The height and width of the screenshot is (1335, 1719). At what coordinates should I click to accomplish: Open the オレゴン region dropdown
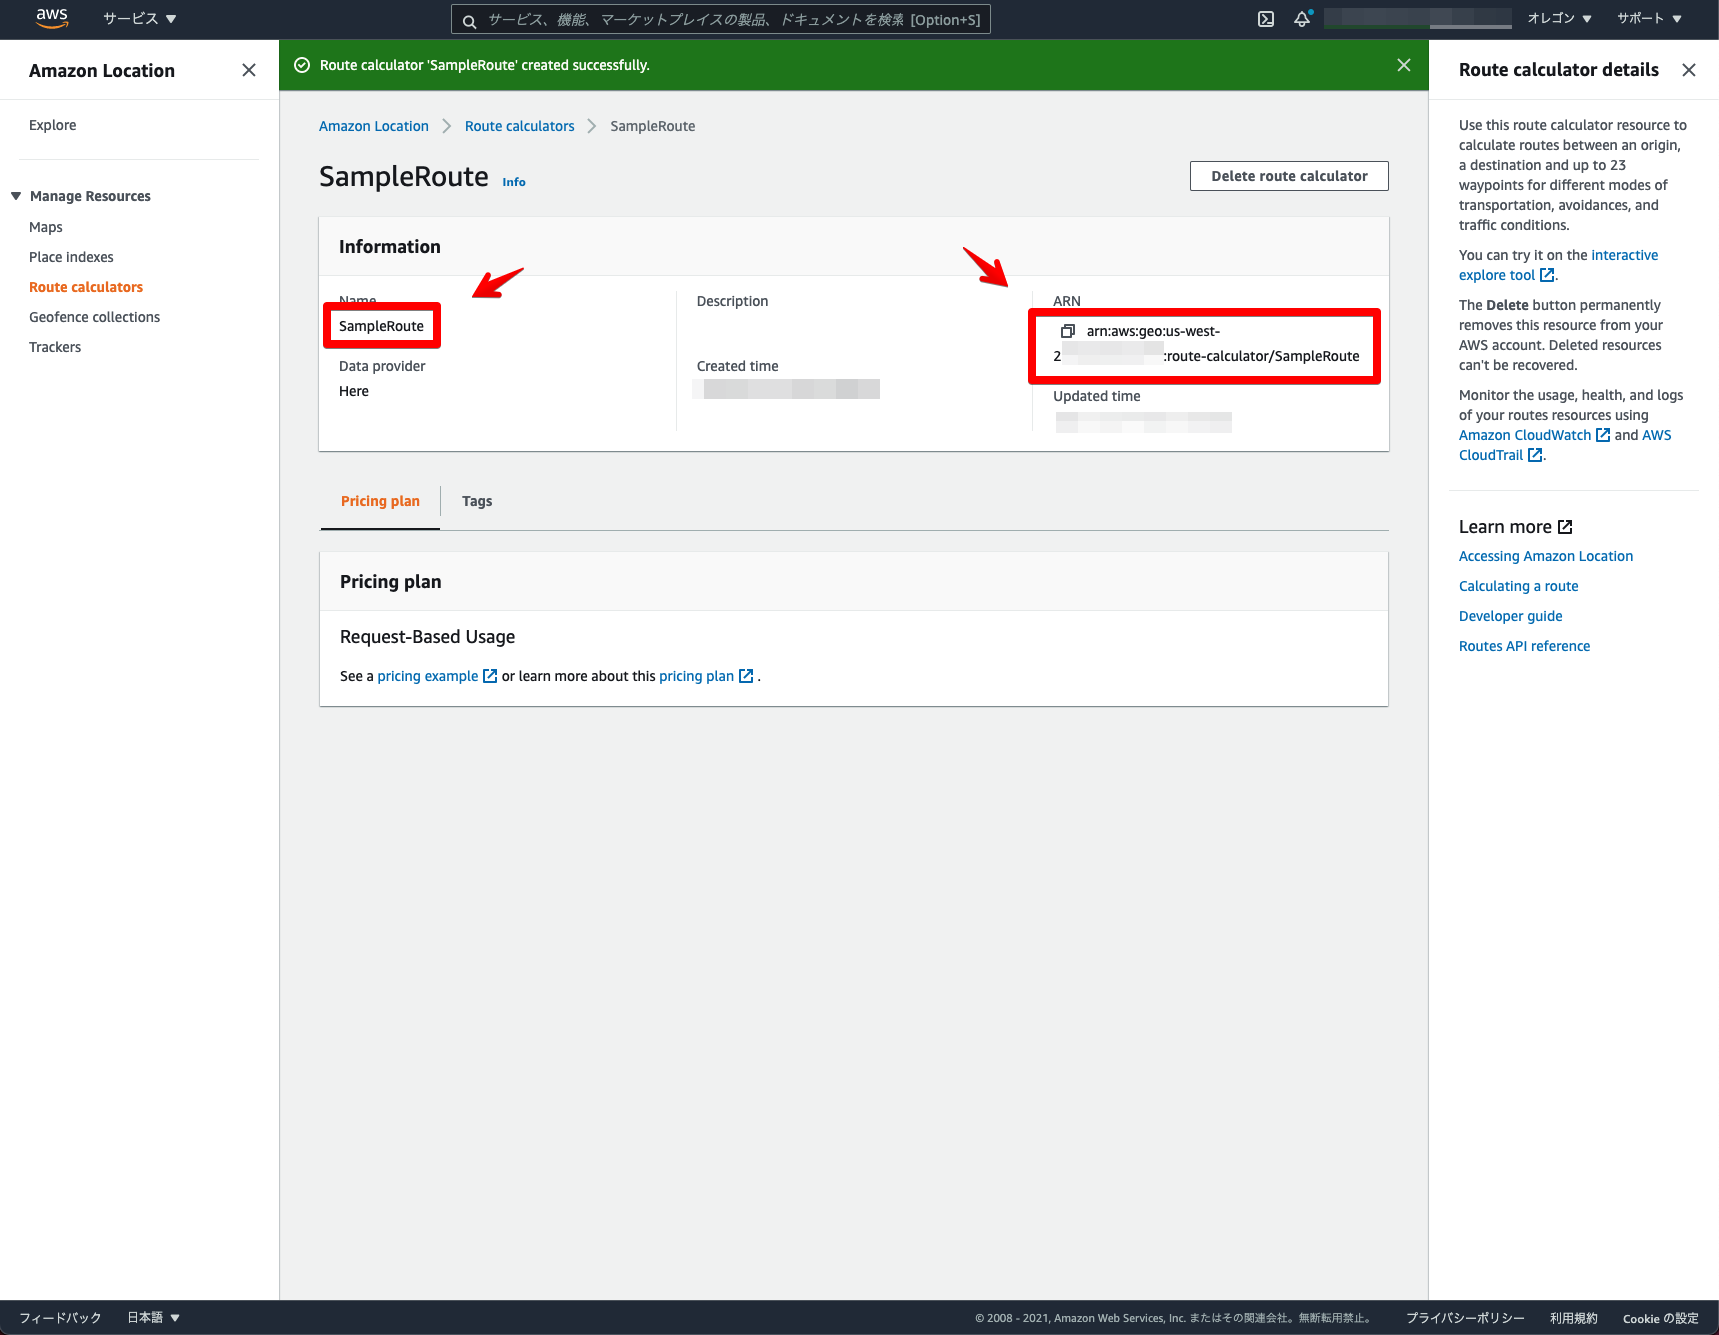[1559, 19]
